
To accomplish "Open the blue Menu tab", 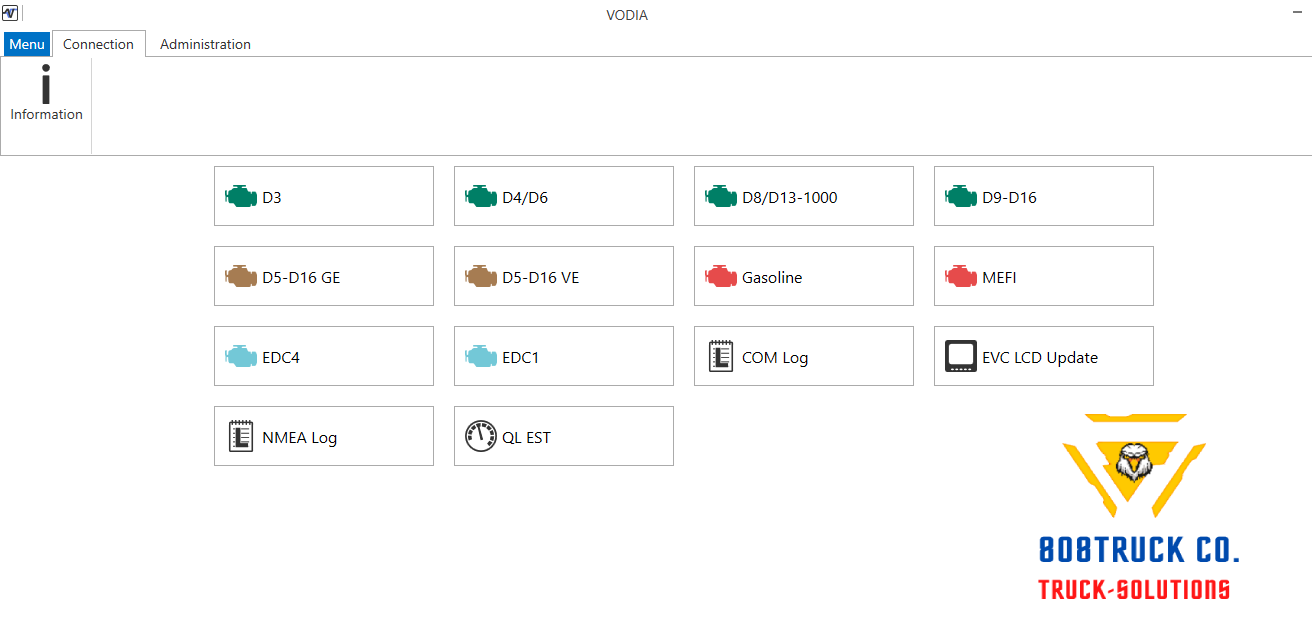I will (x=27, y=44).
